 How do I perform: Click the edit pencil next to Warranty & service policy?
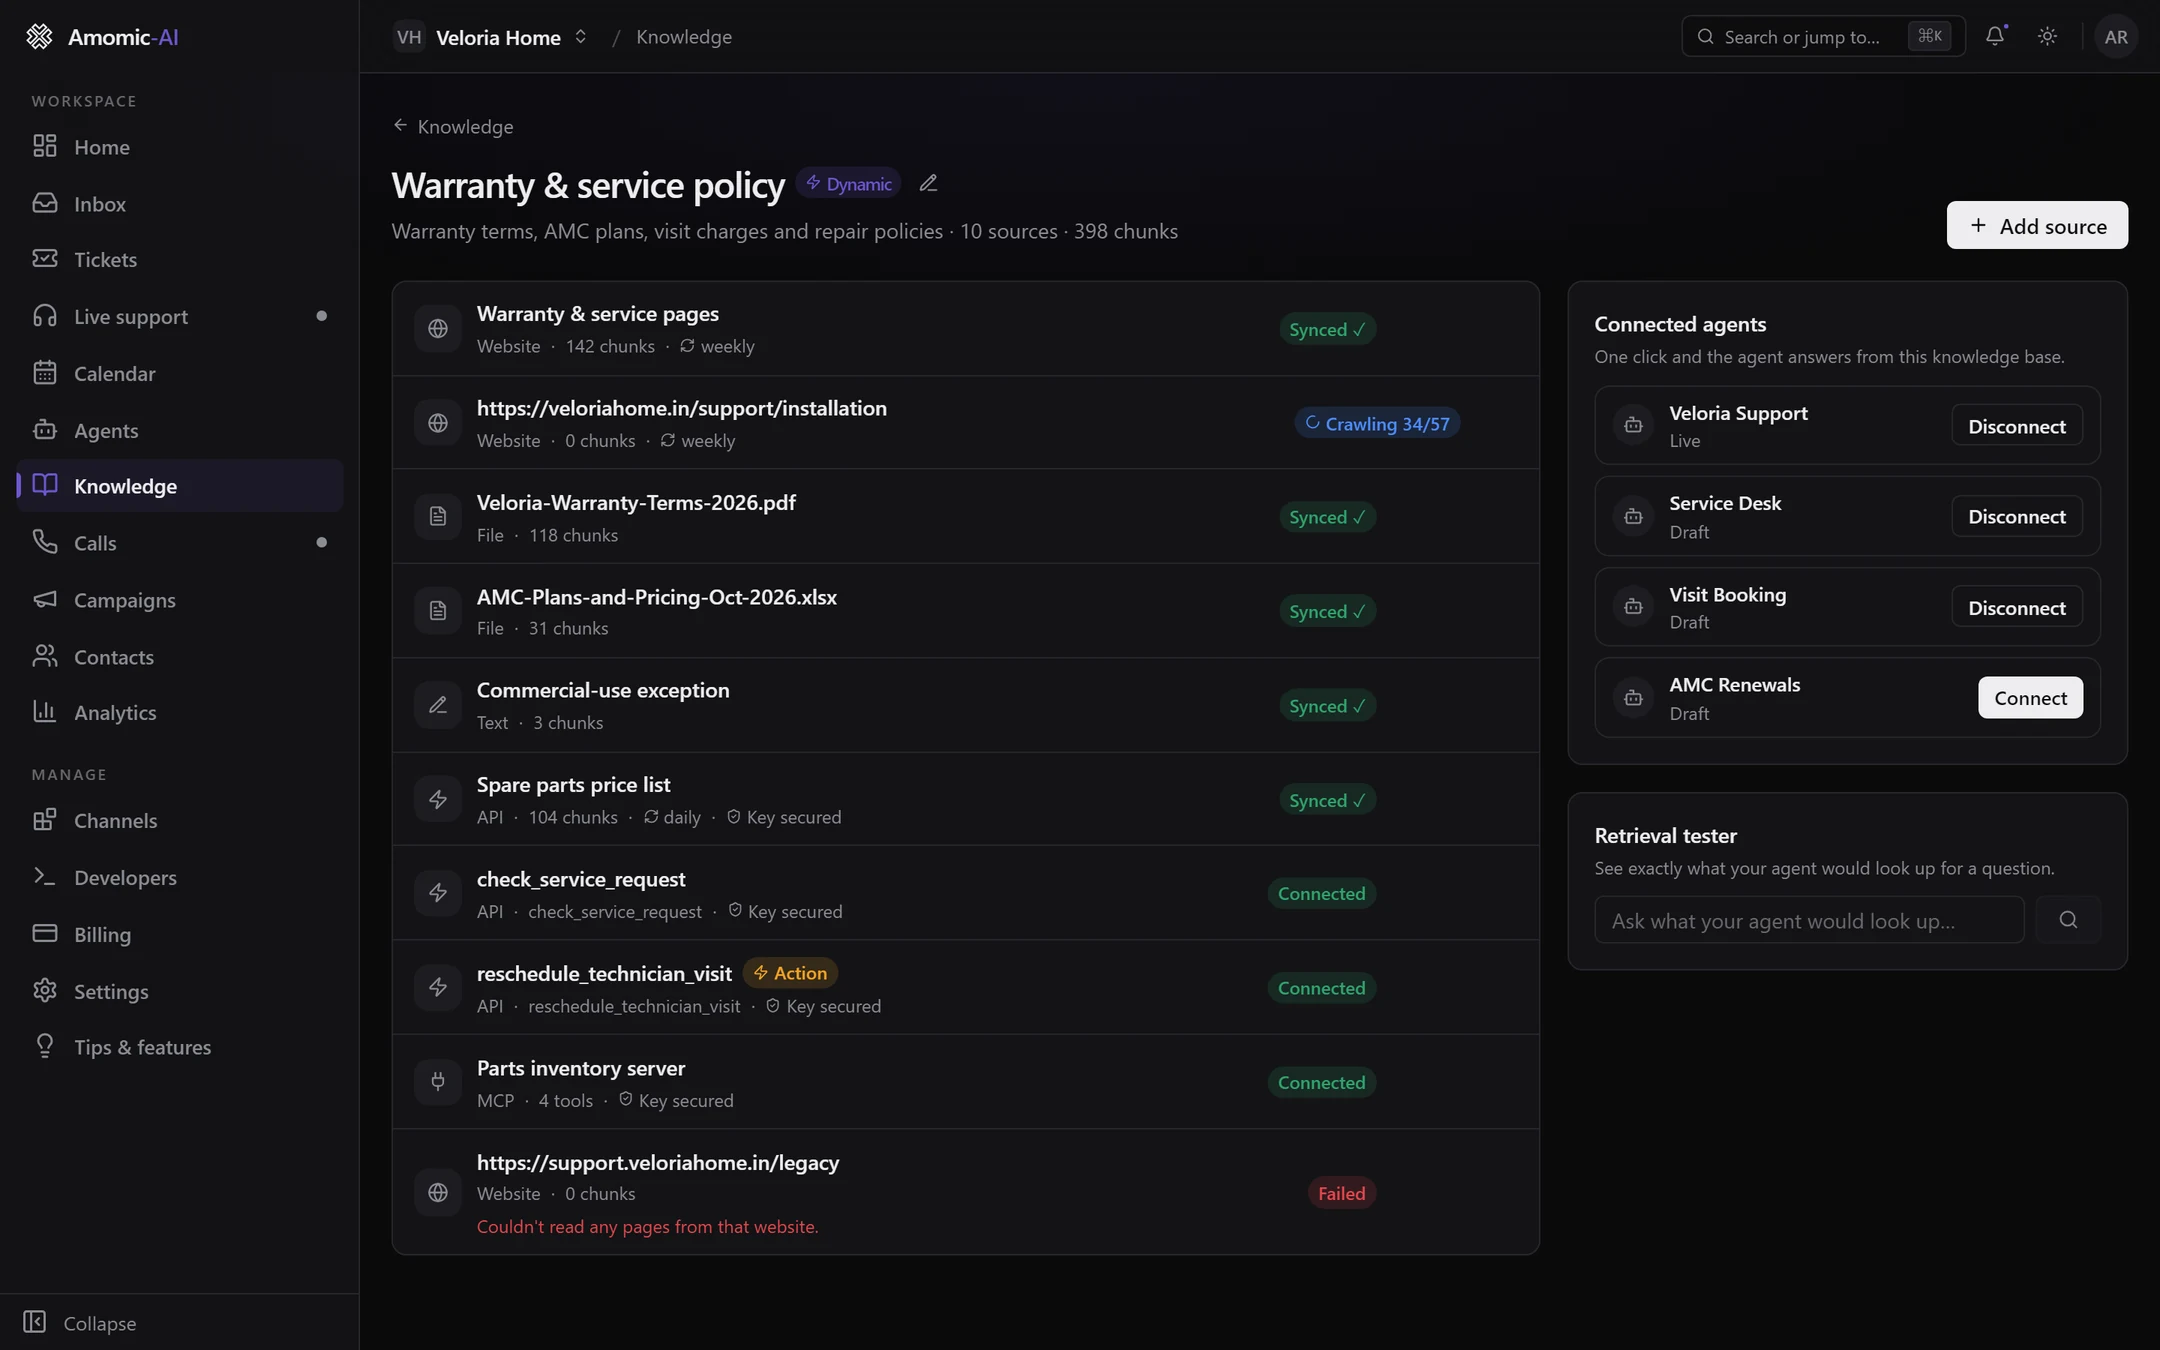pos(928,183)
